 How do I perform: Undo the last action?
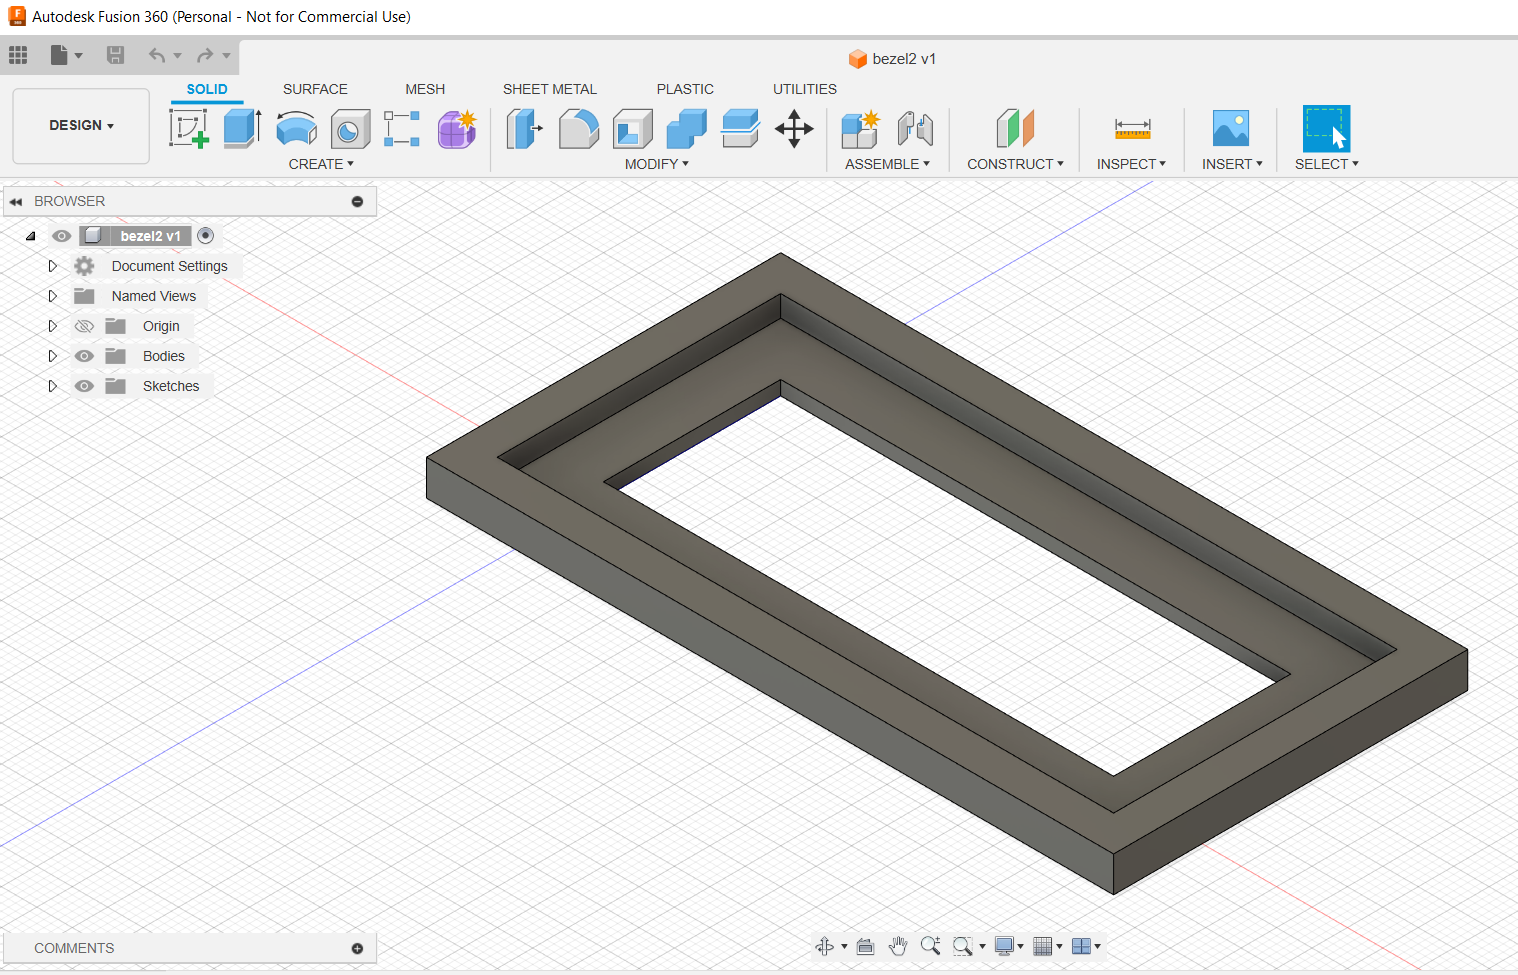coord(157,55)
